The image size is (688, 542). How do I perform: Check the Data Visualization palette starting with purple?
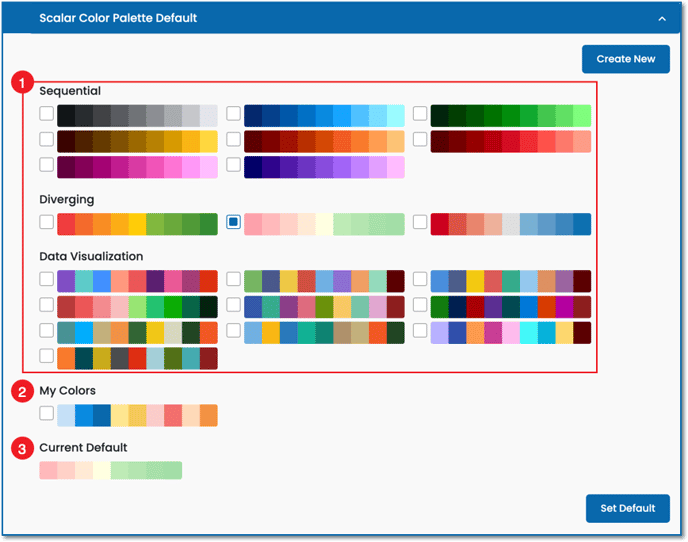click(47, 279)
